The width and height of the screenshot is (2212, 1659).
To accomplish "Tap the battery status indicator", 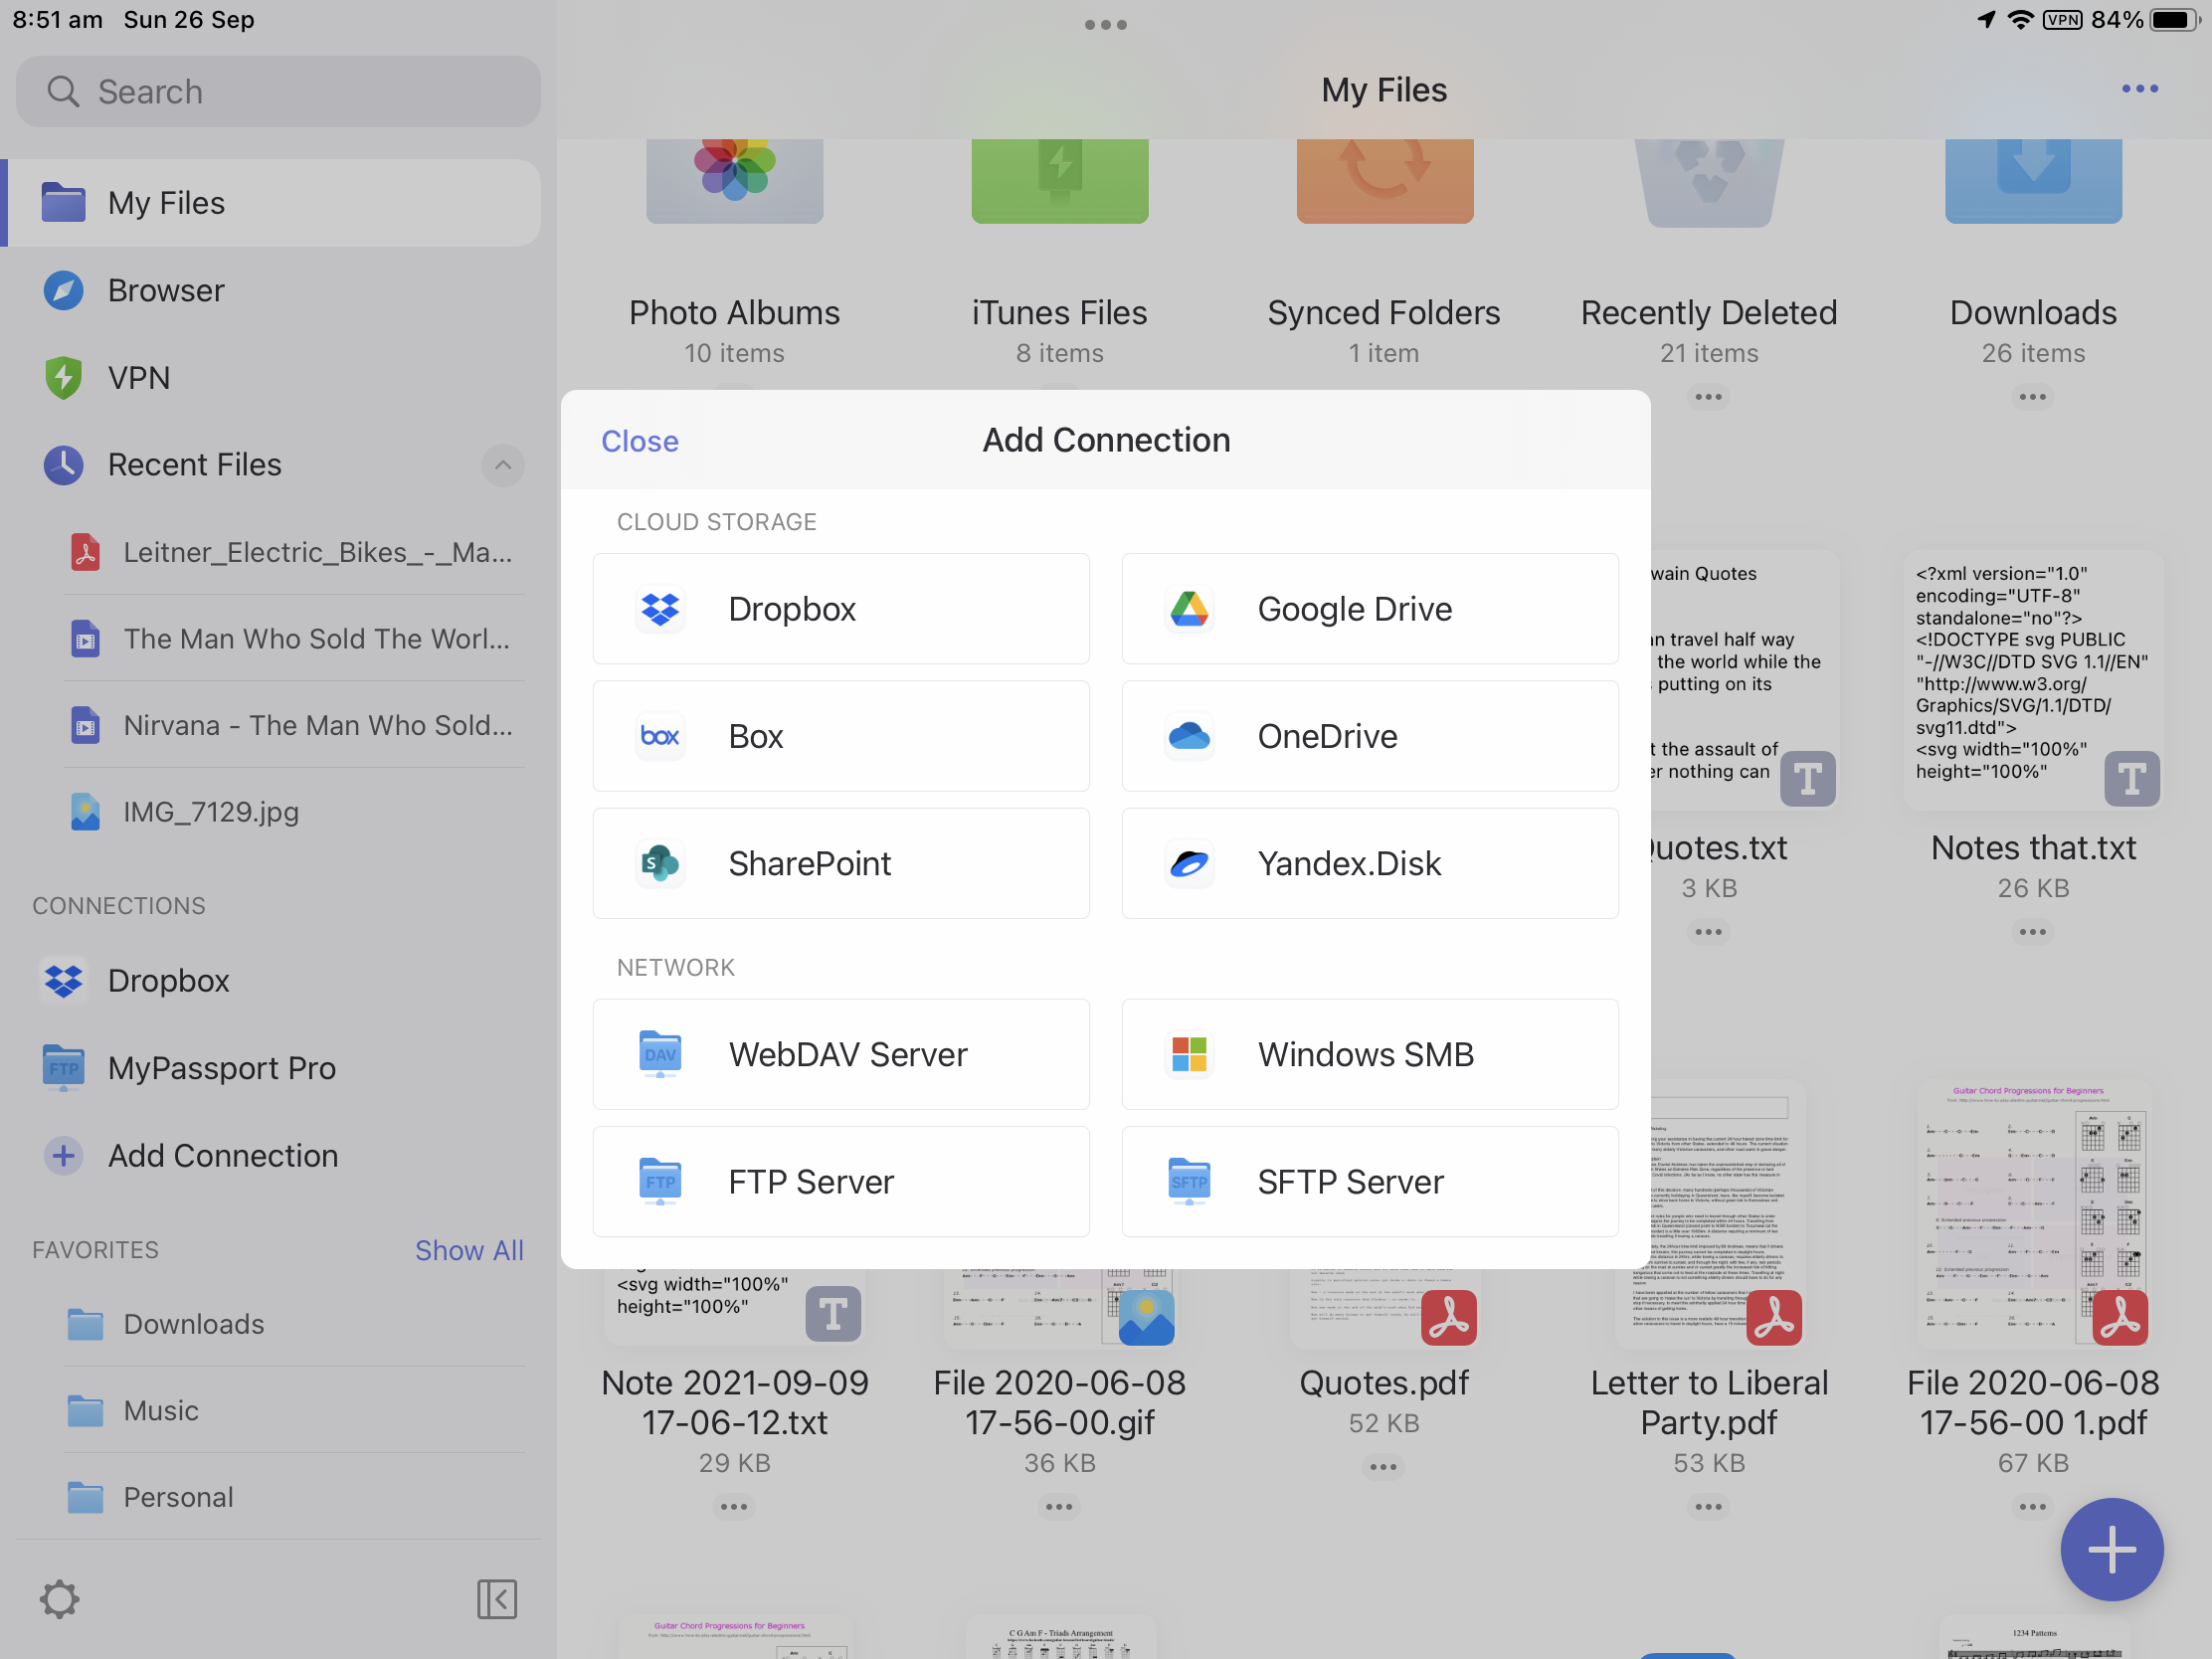I will pyautogui.click(x=2172, y=20).
